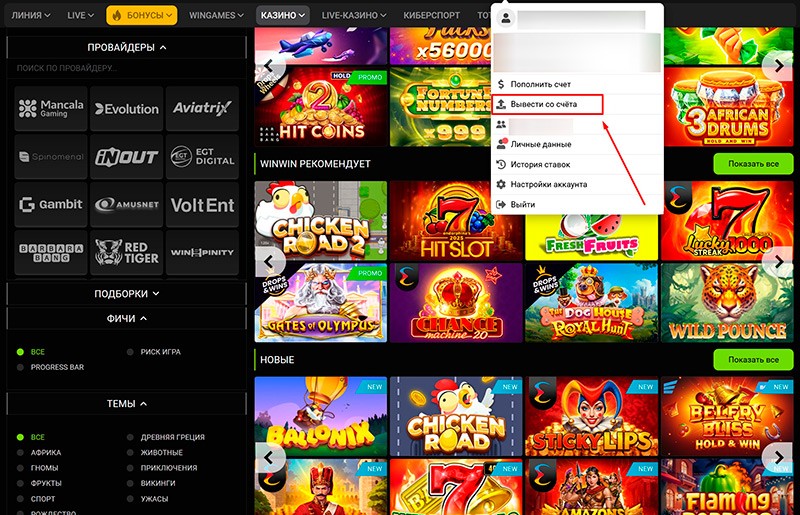Open the Live dropdown menu
Screen dimensions: 800x515
pyautogui.click(x=81, y=15)
